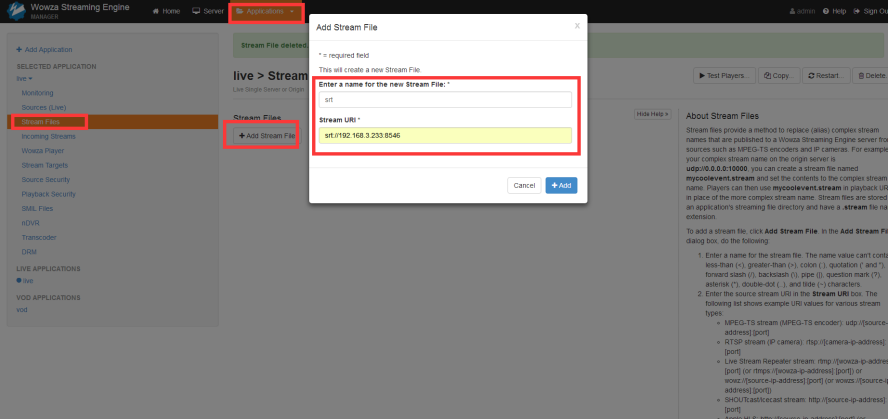Click the play icon on Test Players
Screen dimensions: 888x419
[x=702, y=75]
